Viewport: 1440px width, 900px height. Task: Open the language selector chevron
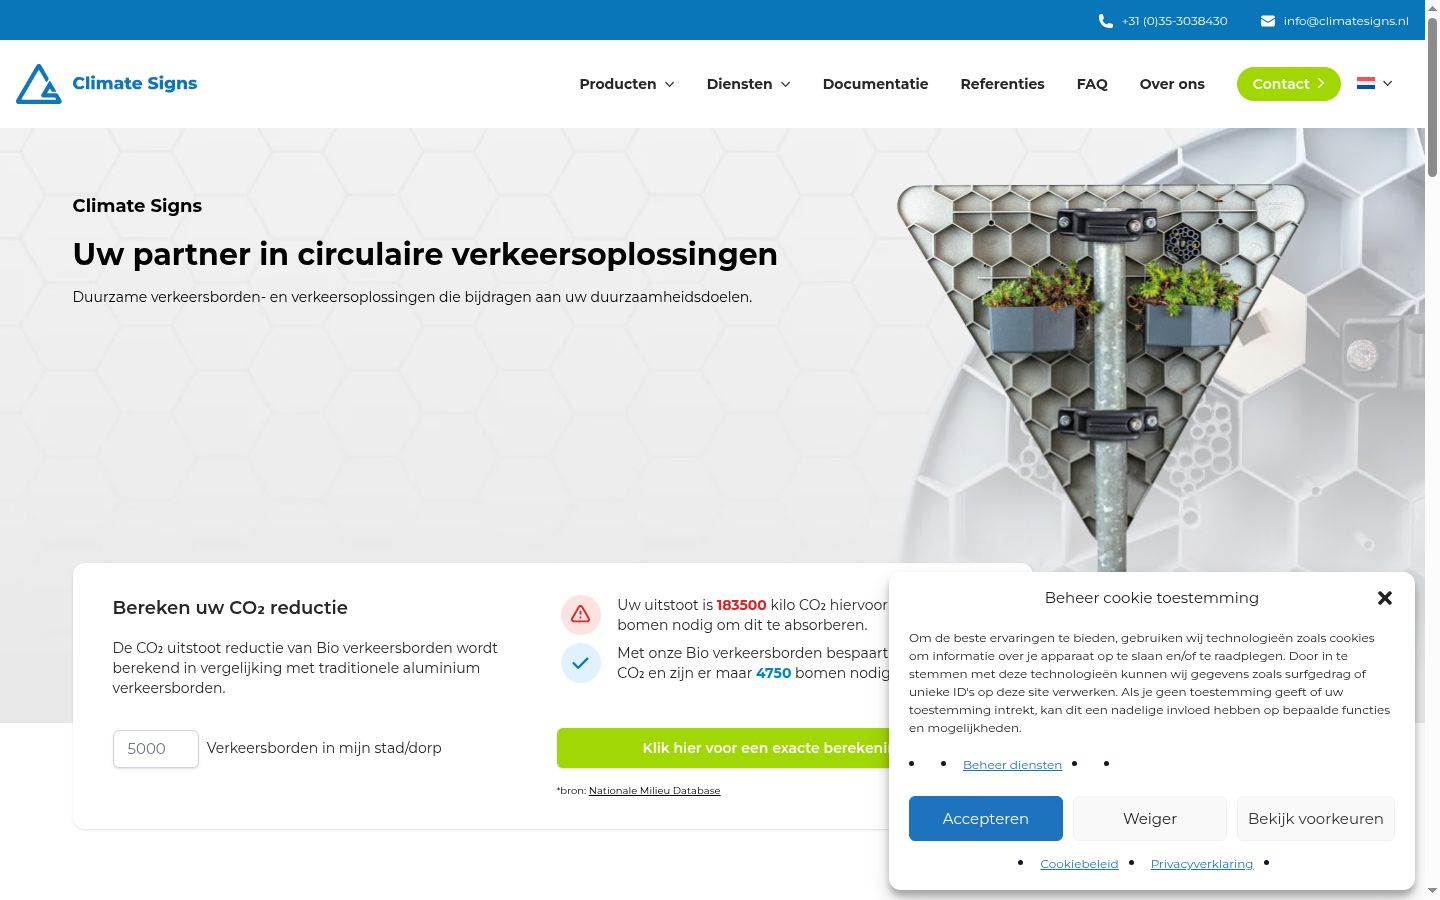pyautogui.click(x=1387, y=83)
